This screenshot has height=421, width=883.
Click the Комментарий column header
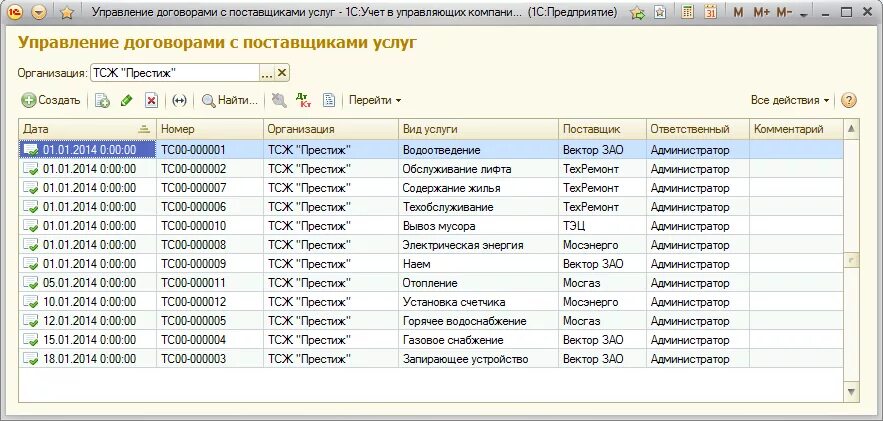[796, 129]
